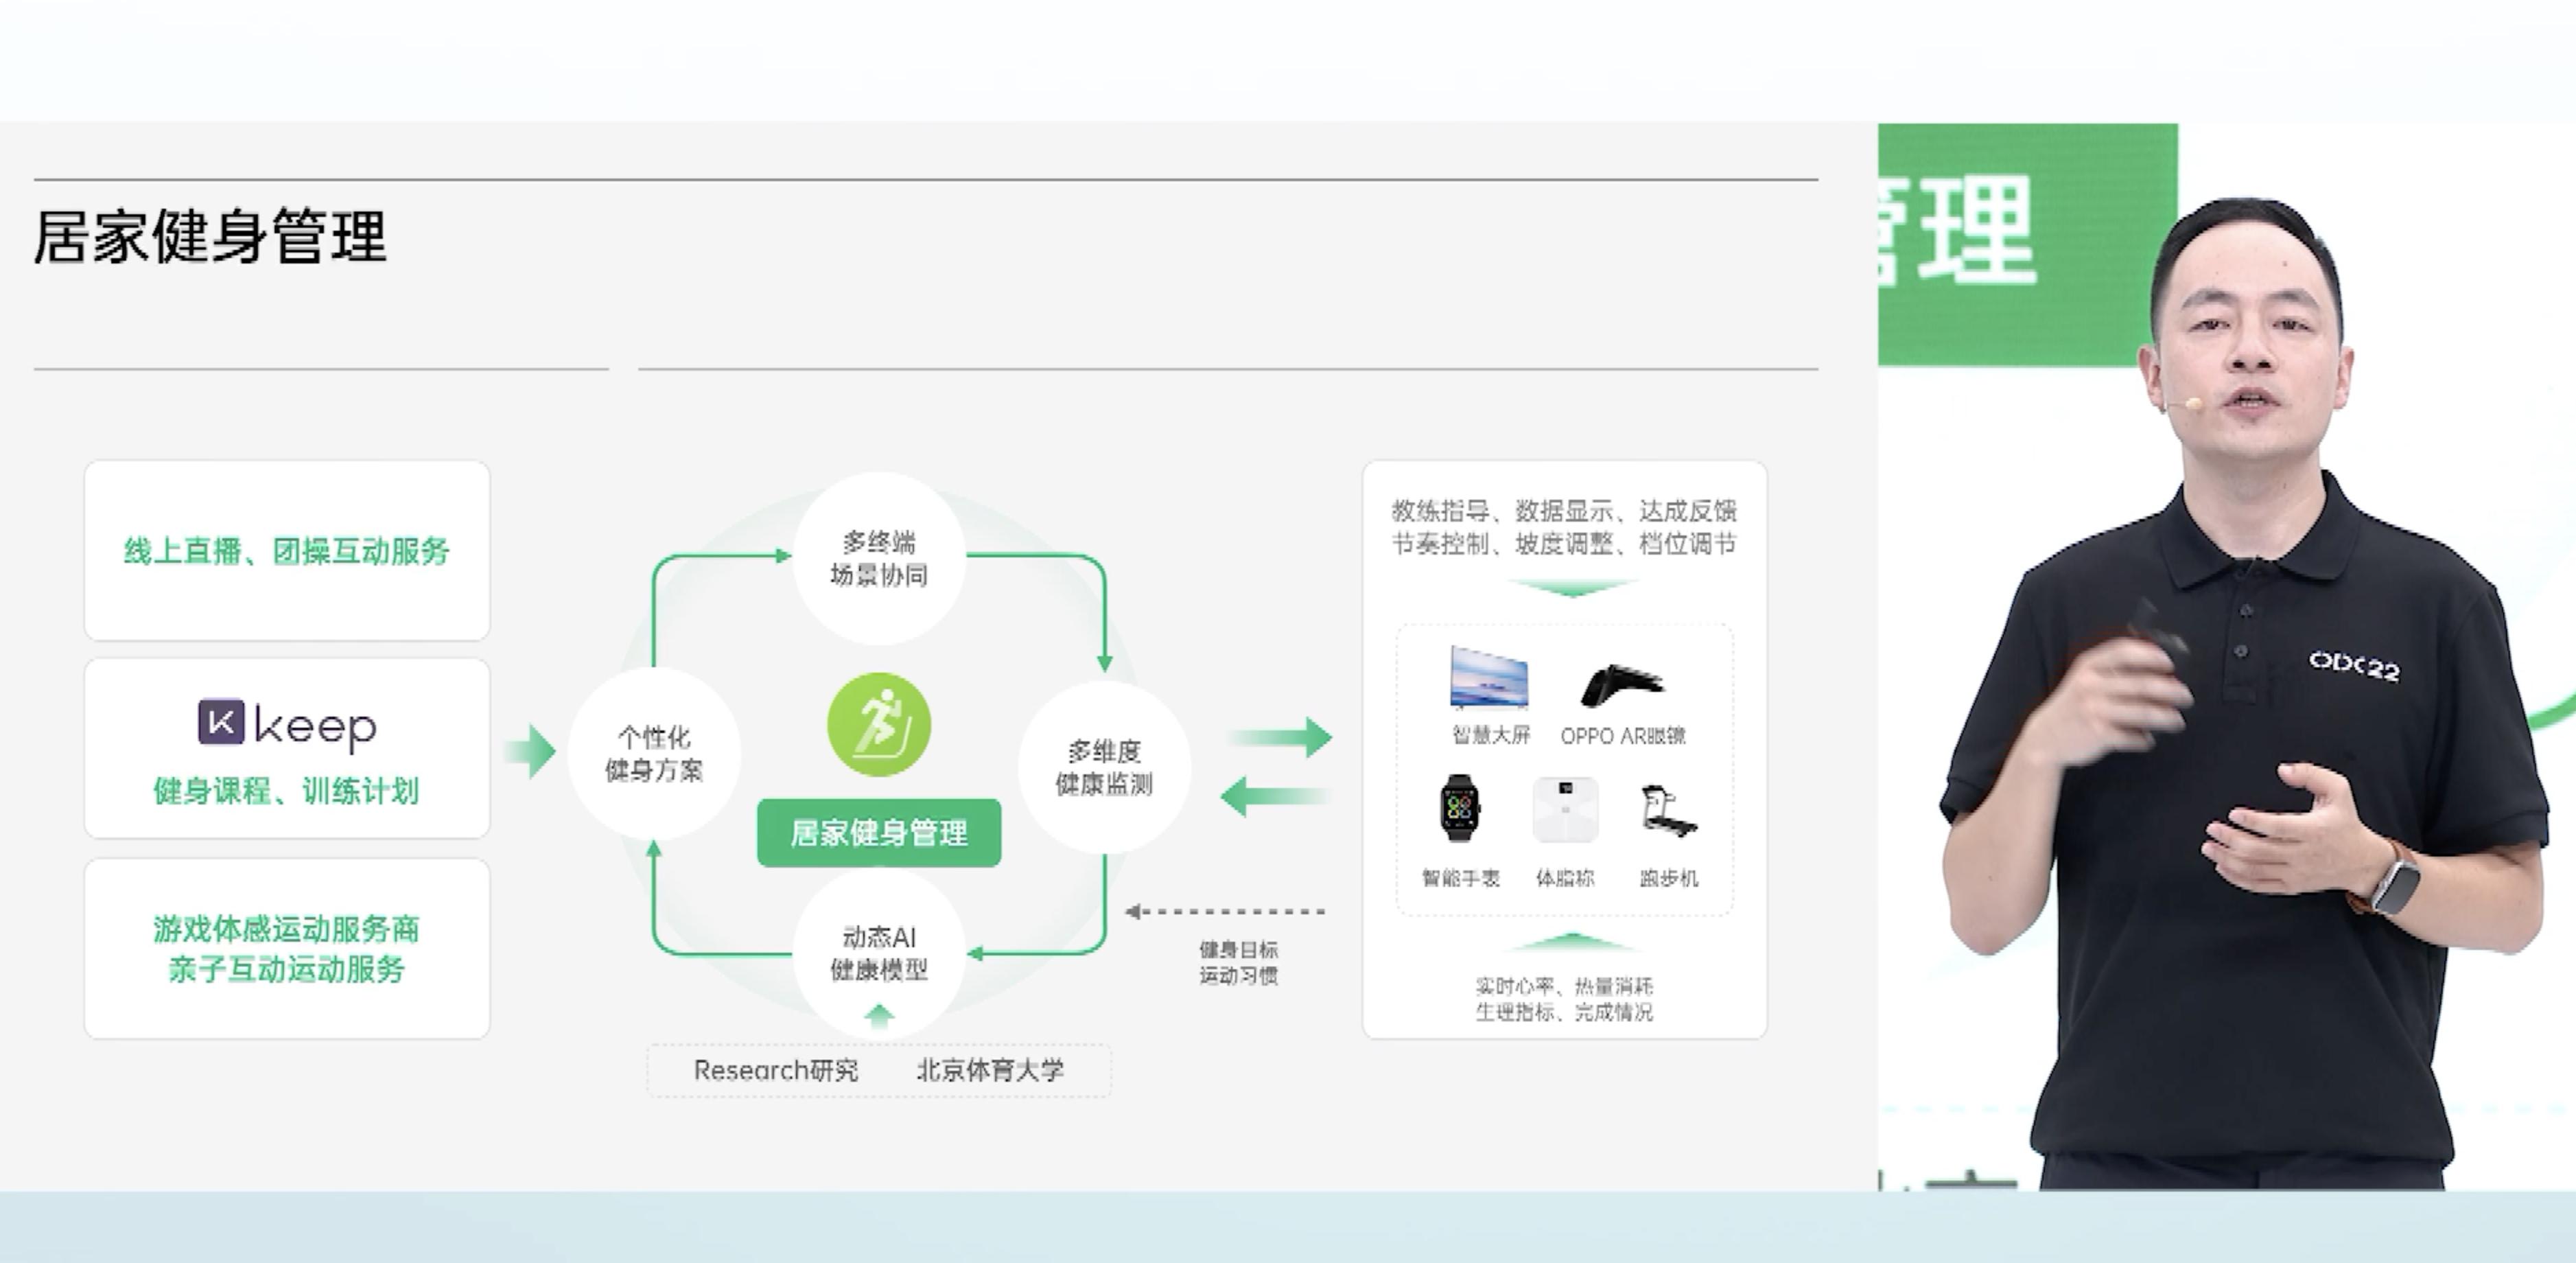Select the 教练指导、数据显示、达成反馈 line
2576x1263 pixels.
tap(1564, 511)
